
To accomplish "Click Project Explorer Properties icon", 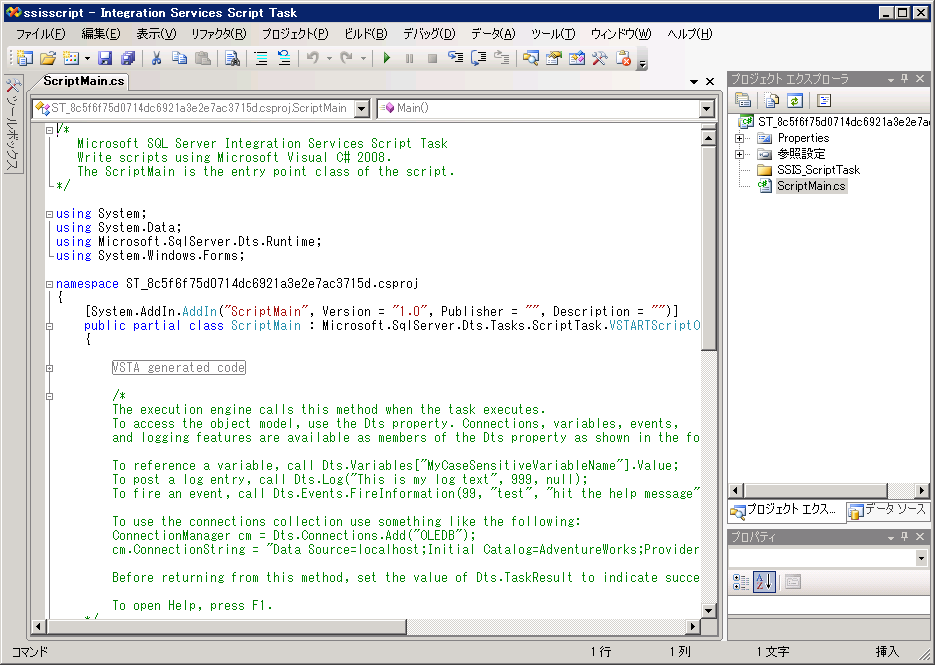I will 743,101.
